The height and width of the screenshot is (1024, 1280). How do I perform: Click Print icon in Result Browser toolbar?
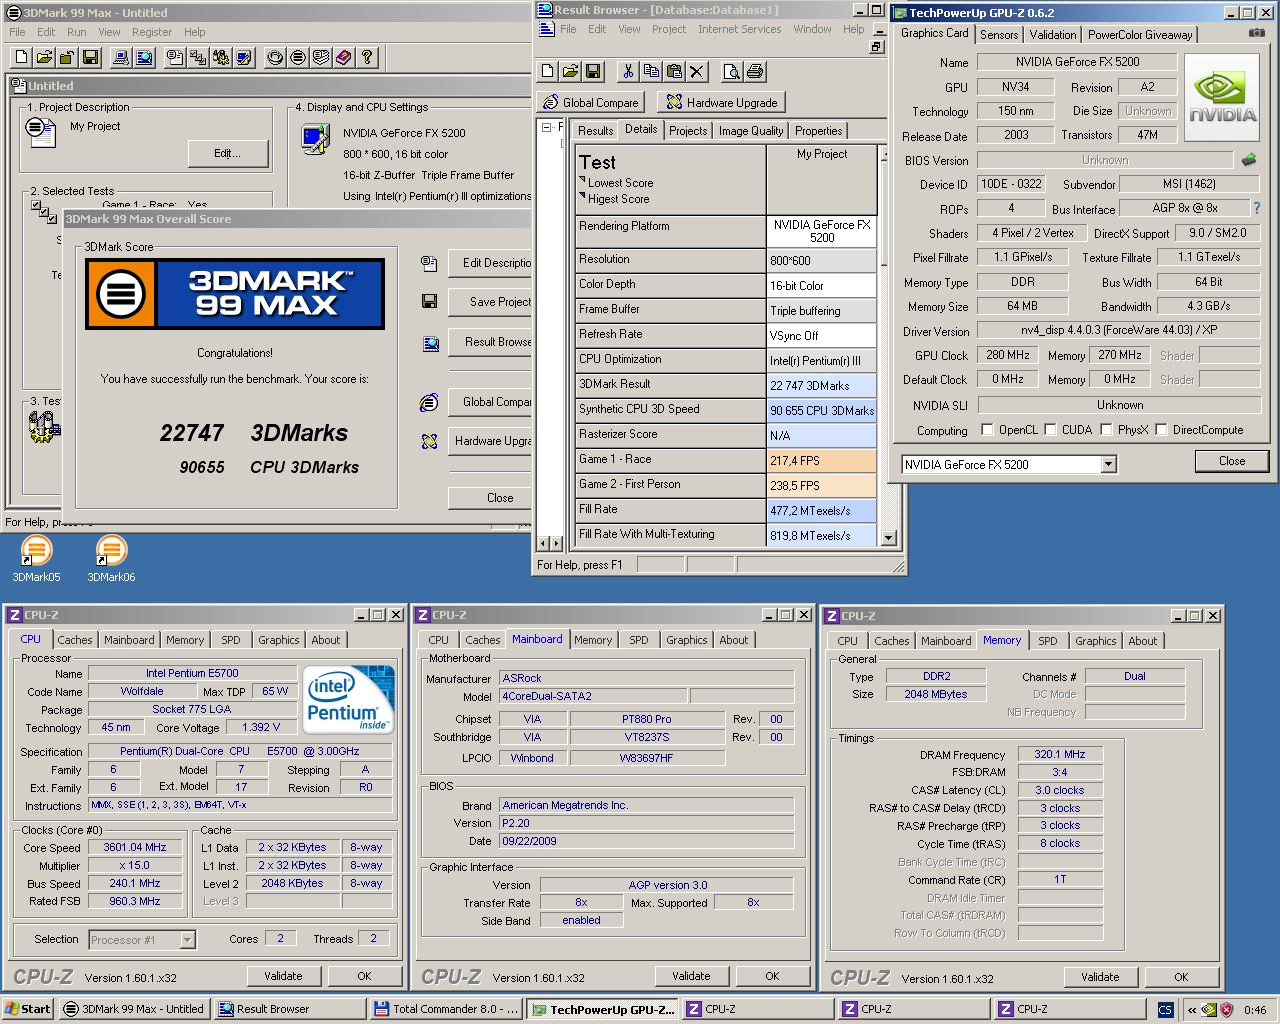[x=755, y=71]
